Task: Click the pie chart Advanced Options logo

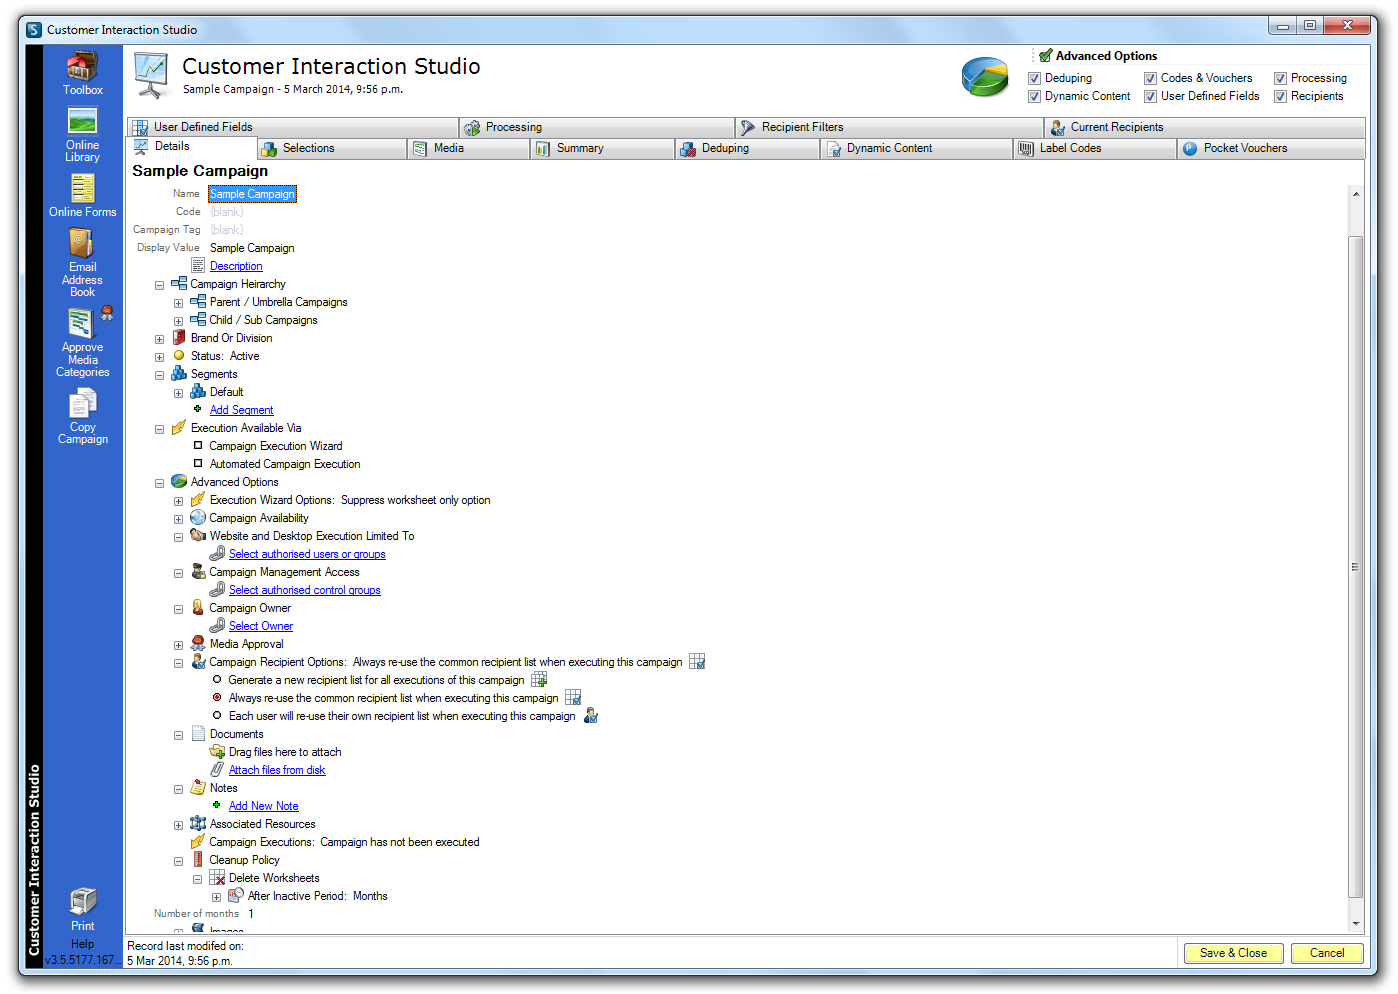Action: tap(985, 77)
